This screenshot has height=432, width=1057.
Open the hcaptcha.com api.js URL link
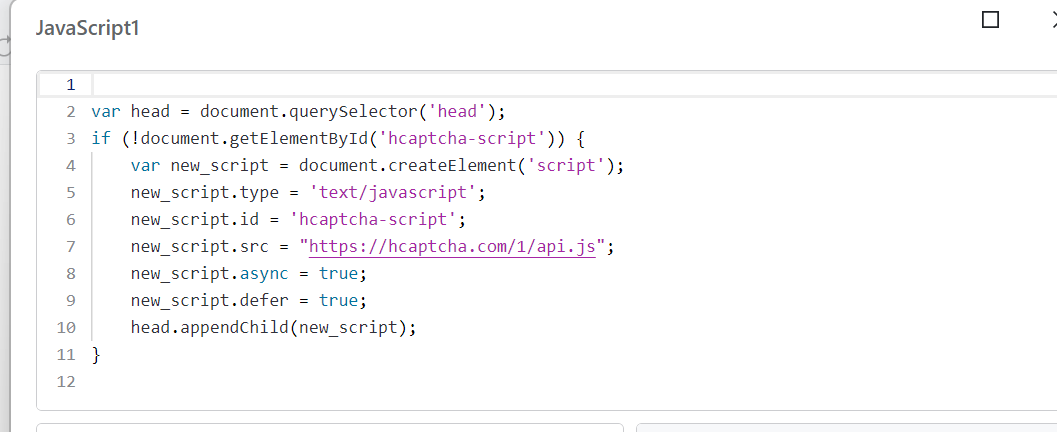click(451, 247)
